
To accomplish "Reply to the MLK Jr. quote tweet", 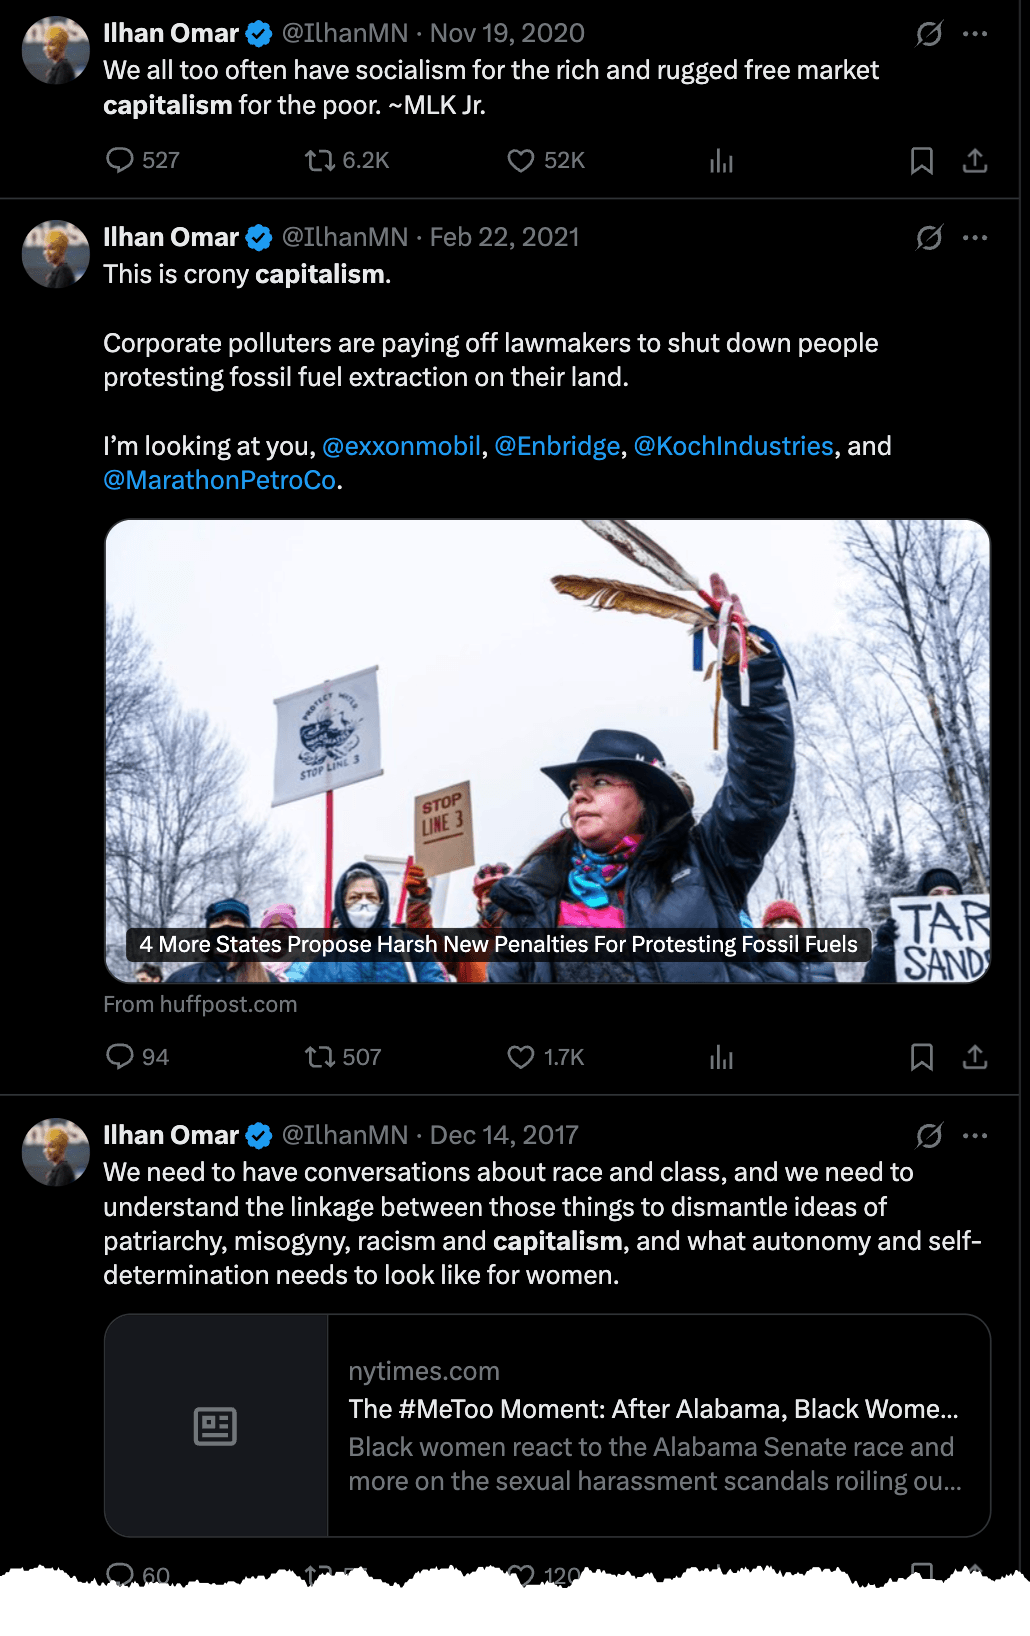I will (120, 160).
